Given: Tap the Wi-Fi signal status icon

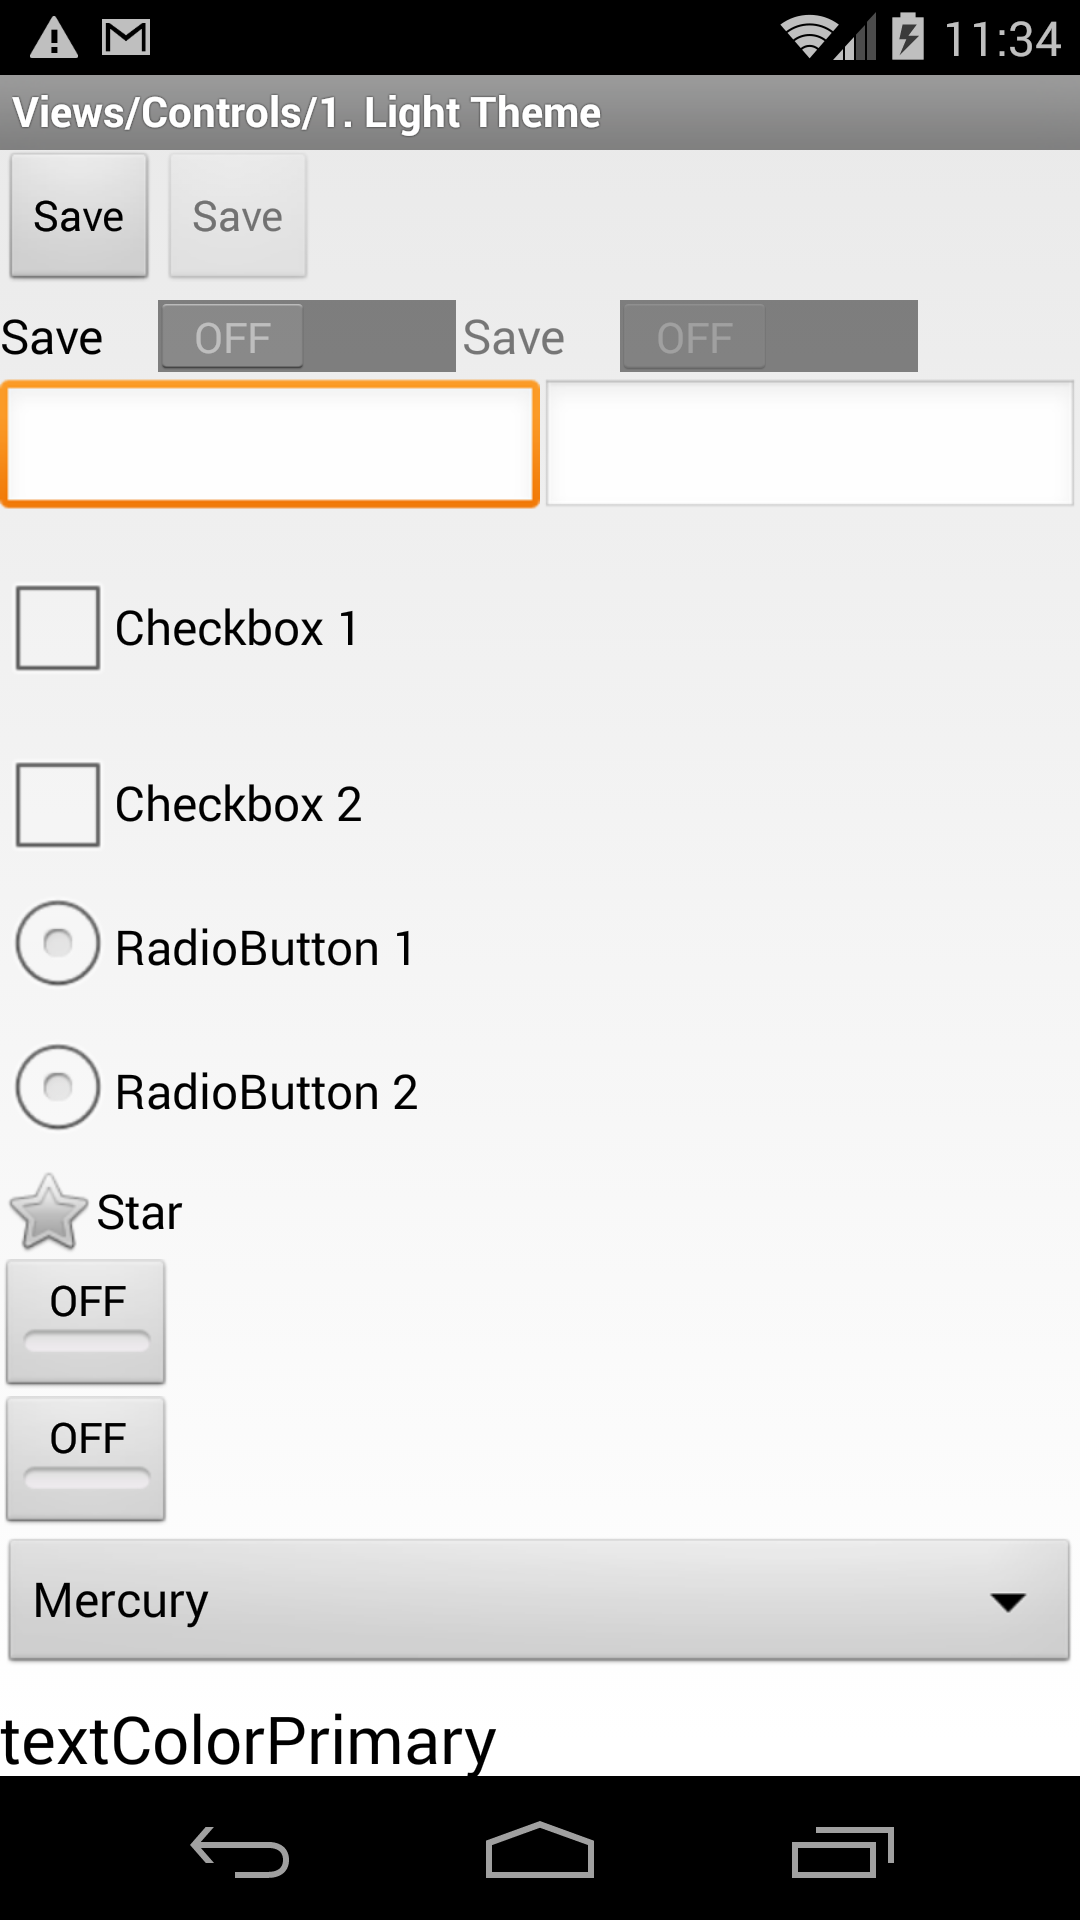Looking at the screenshot, I should pyautogui.click(x=808, y=38).
